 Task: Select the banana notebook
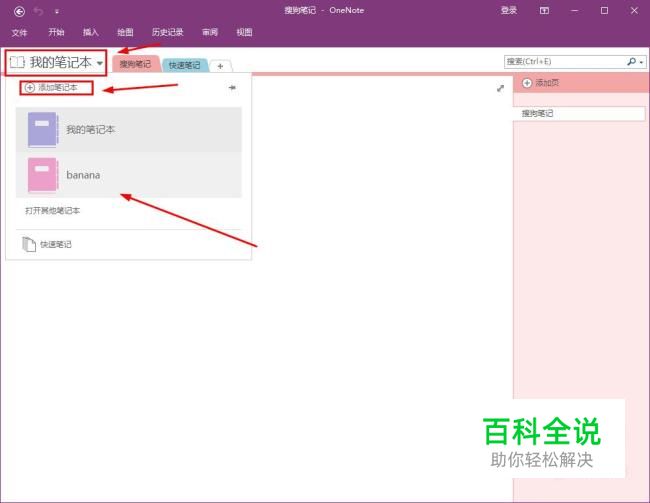click(129, 175)
